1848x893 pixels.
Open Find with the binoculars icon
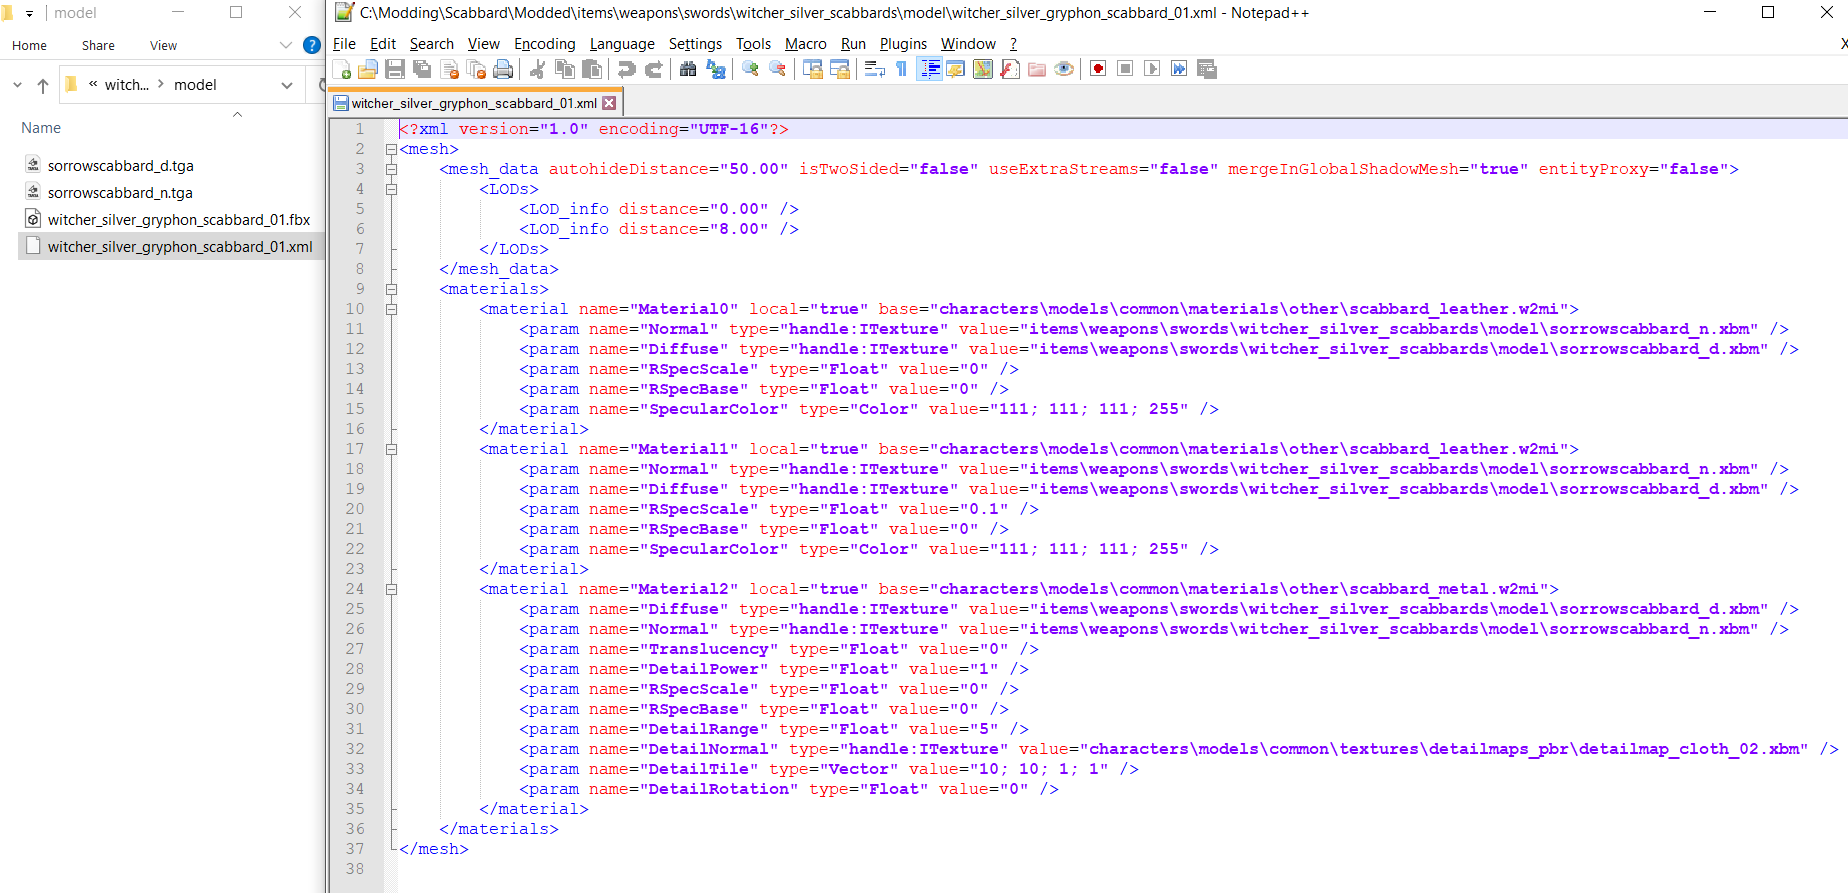point(688,69)
